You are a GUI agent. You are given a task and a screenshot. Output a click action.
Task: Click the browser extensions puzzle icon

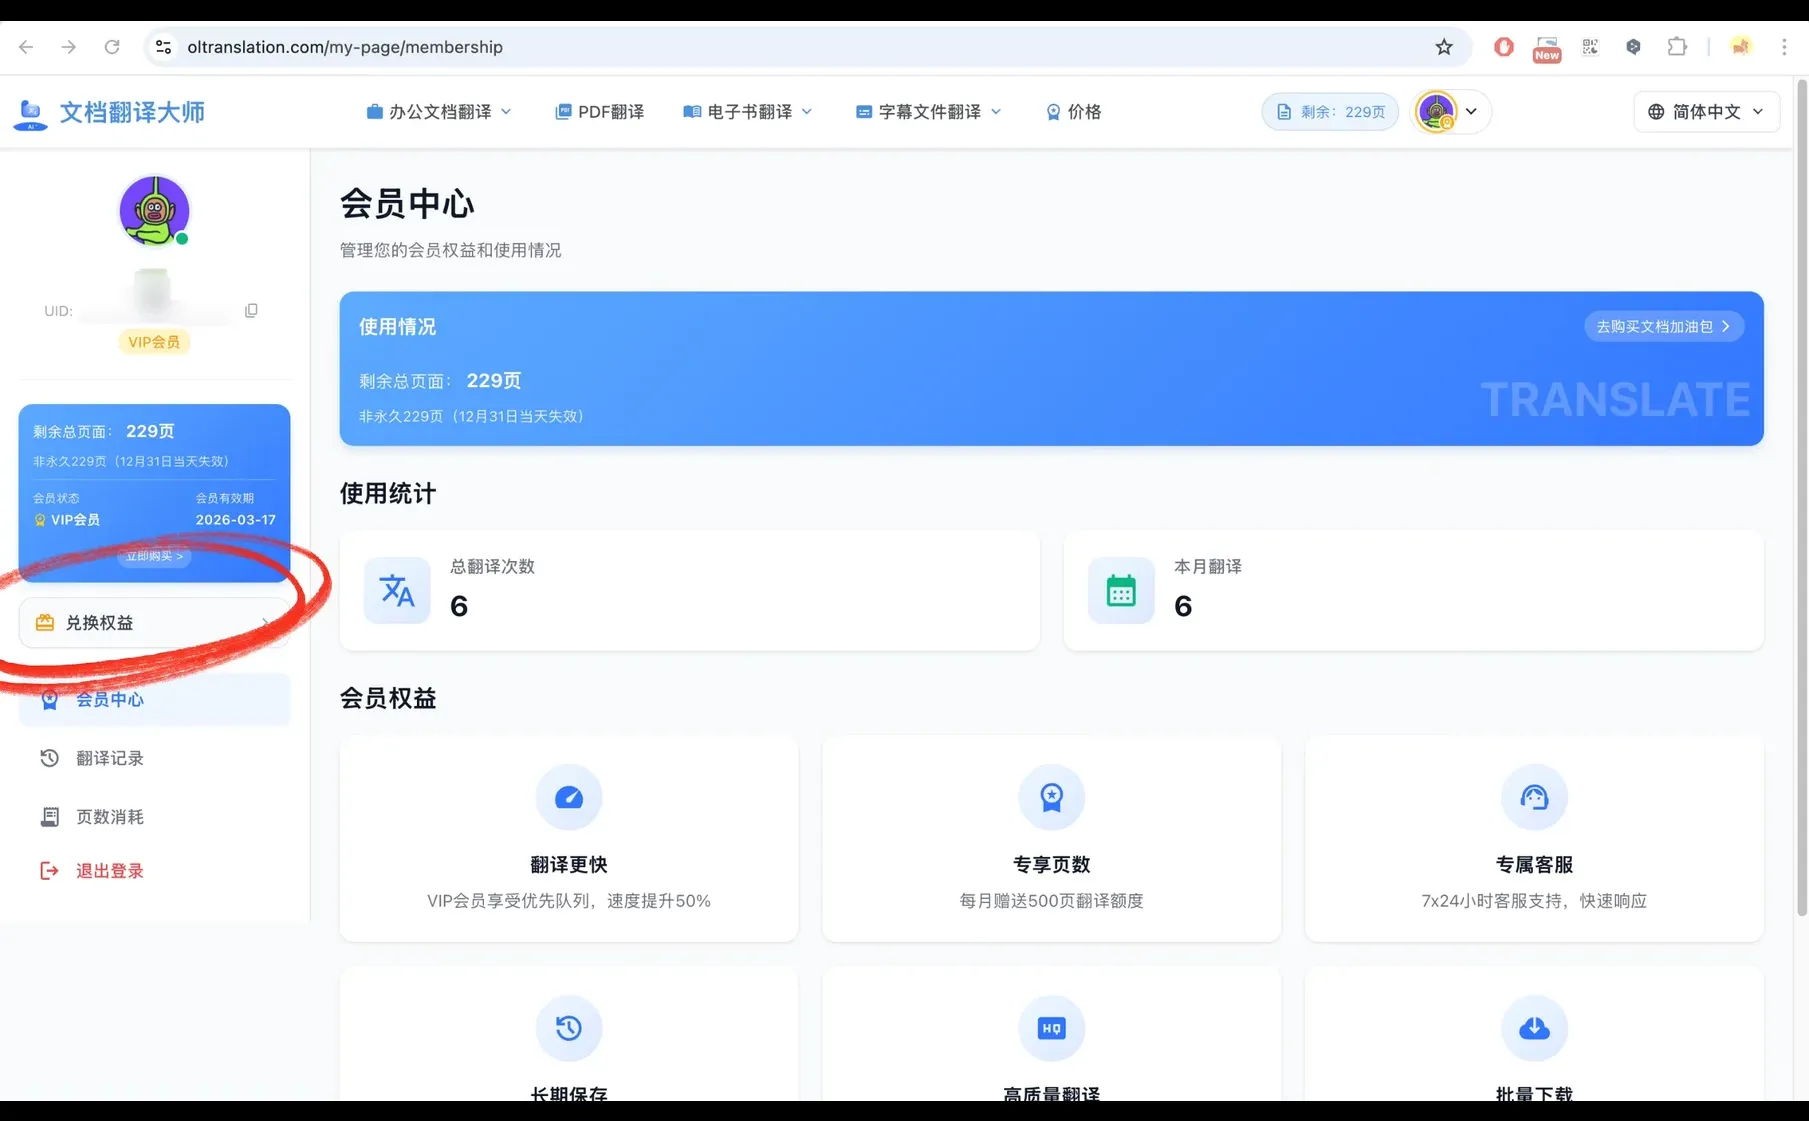click(x=1677, y=46)
